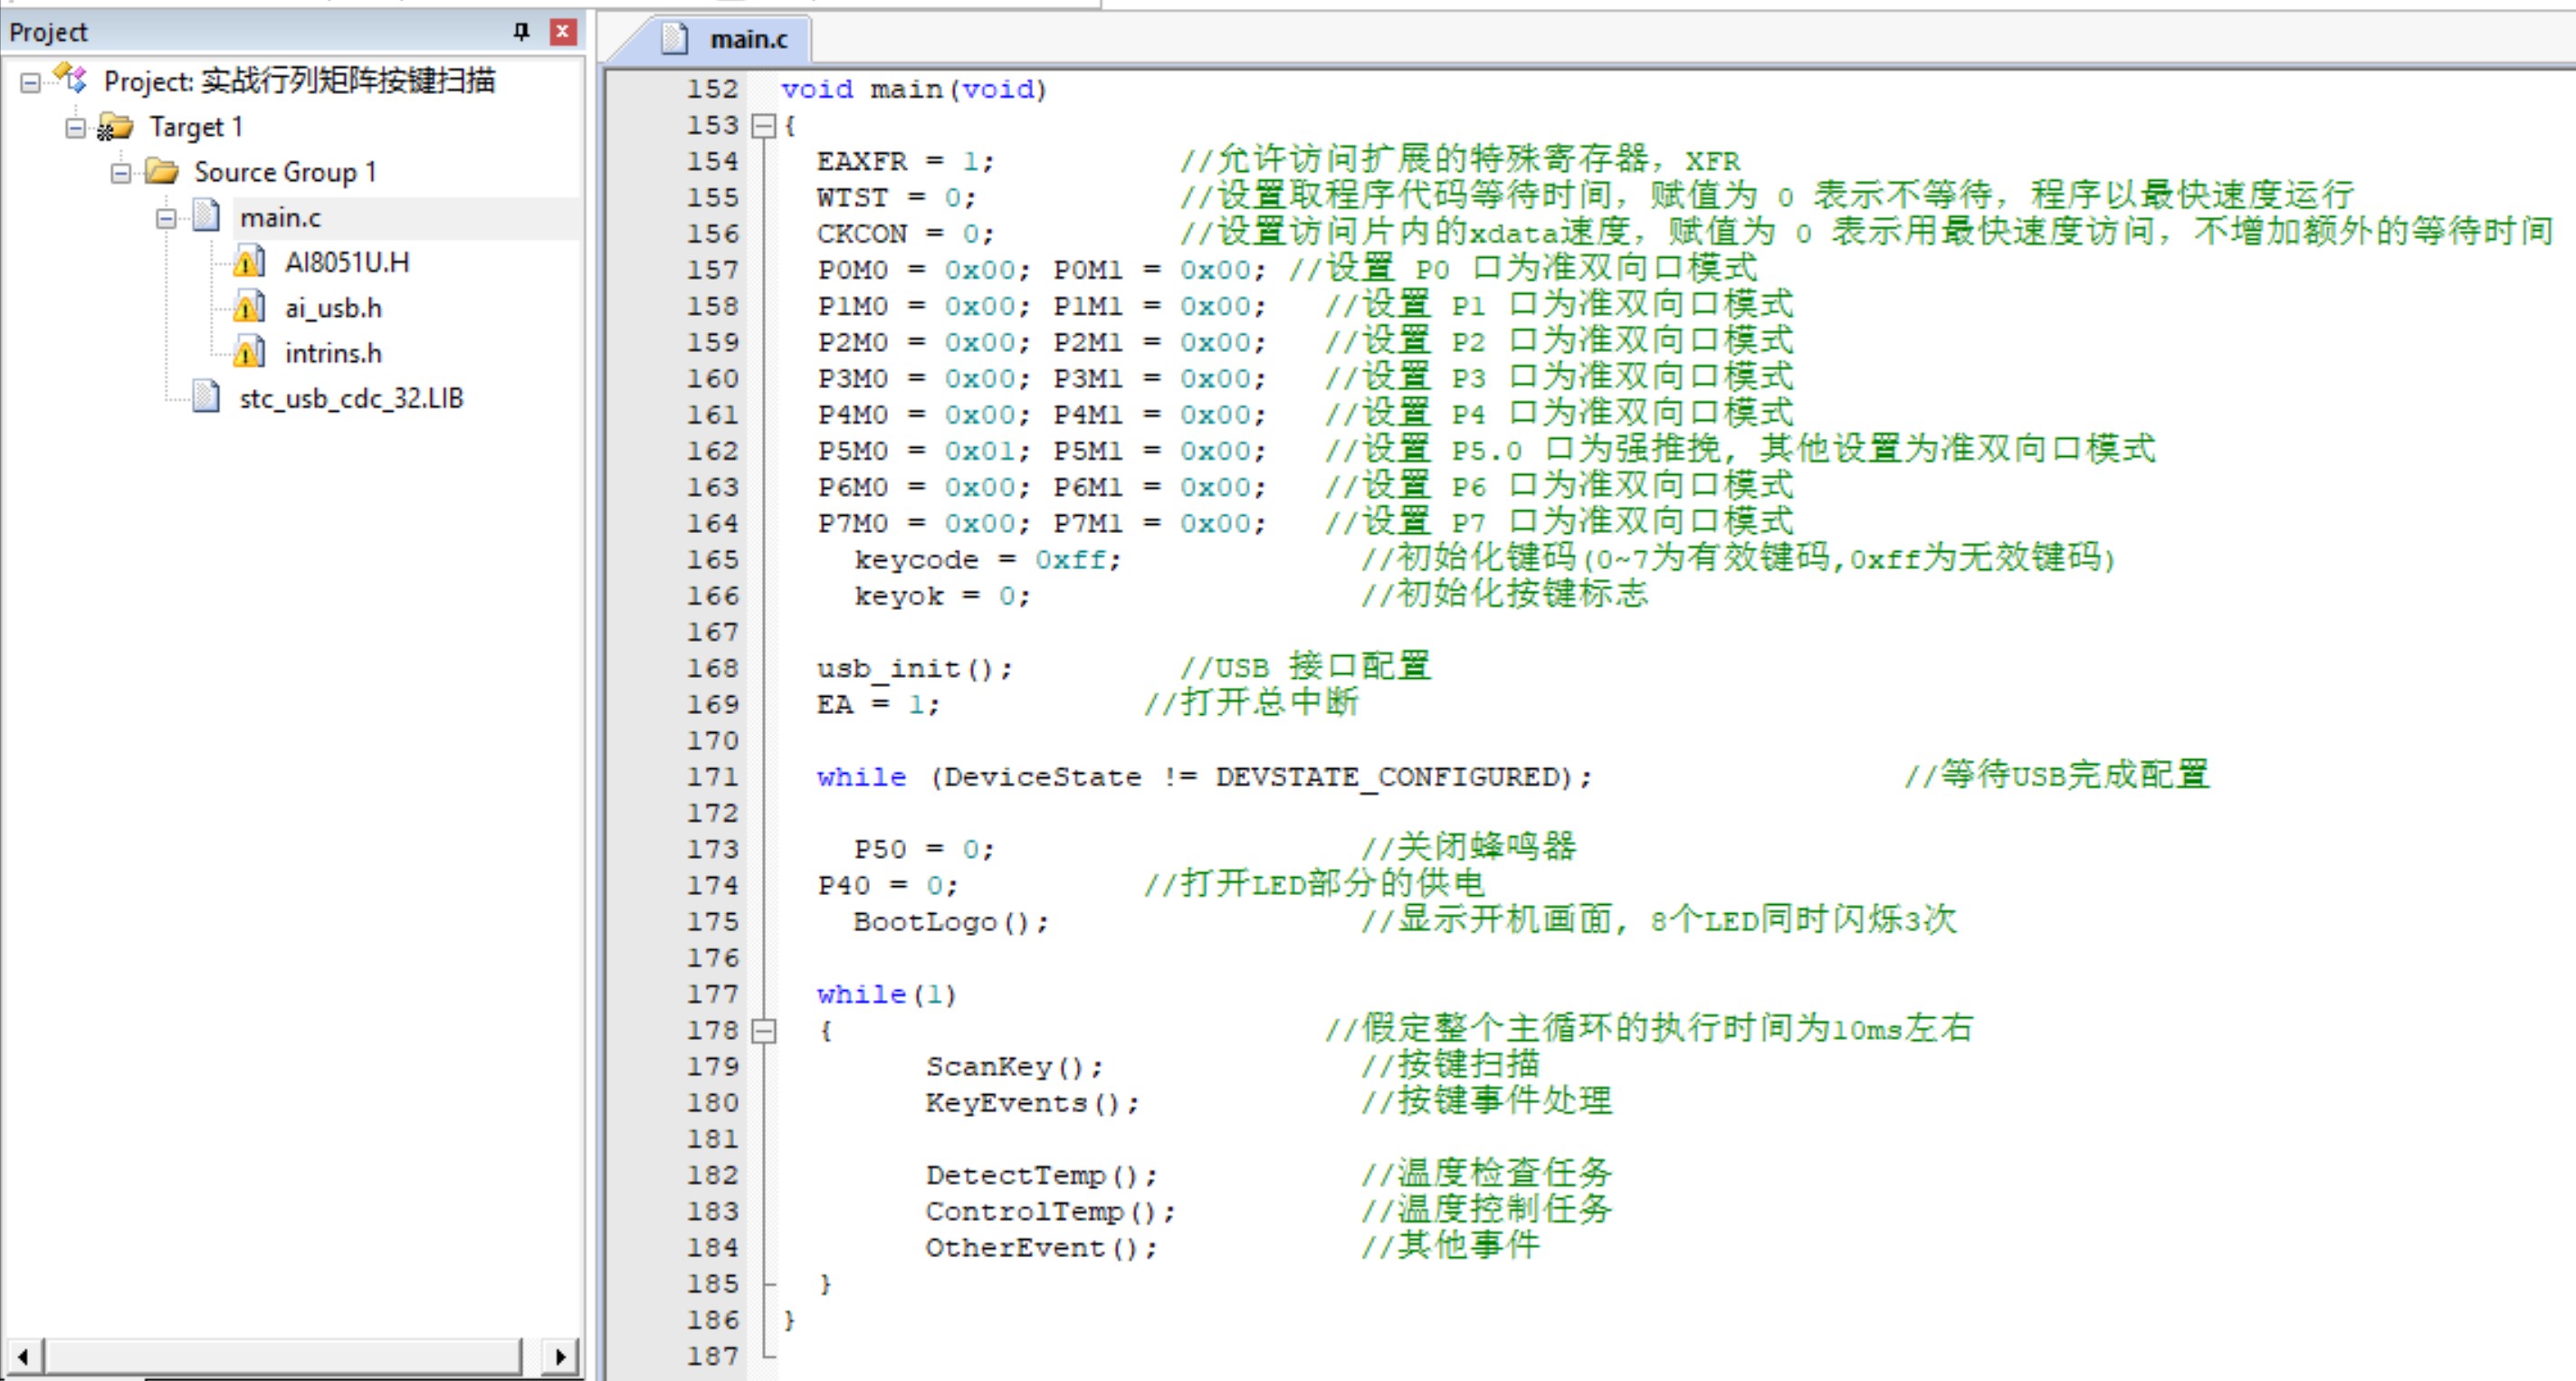
Task: Click the 'while(1)' keyword line
Action: click(886, 994)
